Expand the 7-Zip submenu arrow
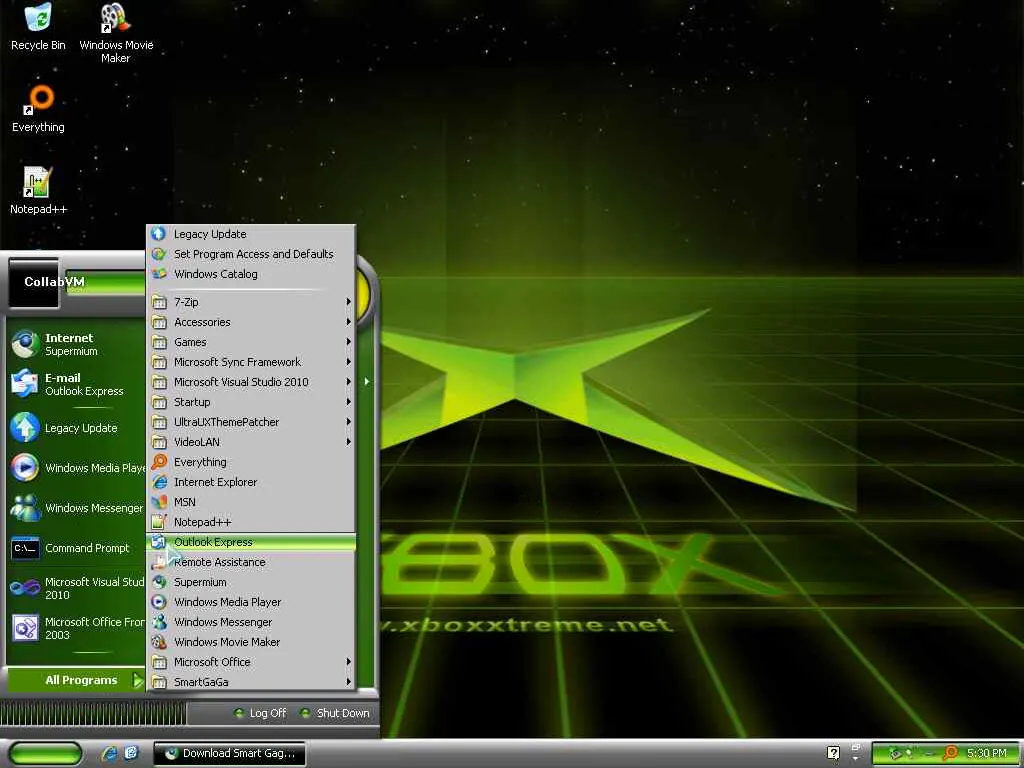Screen dimensions: 1024x768 (348, 302)
